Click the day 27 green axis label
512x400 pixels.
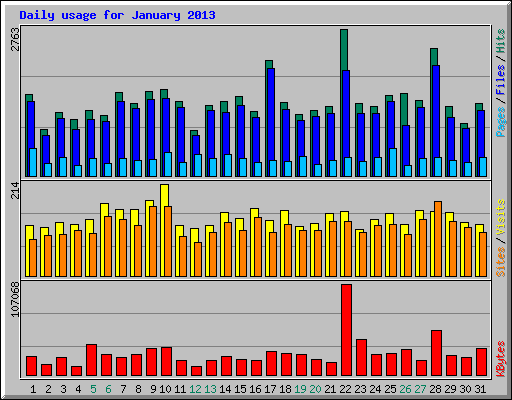tap(420, 389)
